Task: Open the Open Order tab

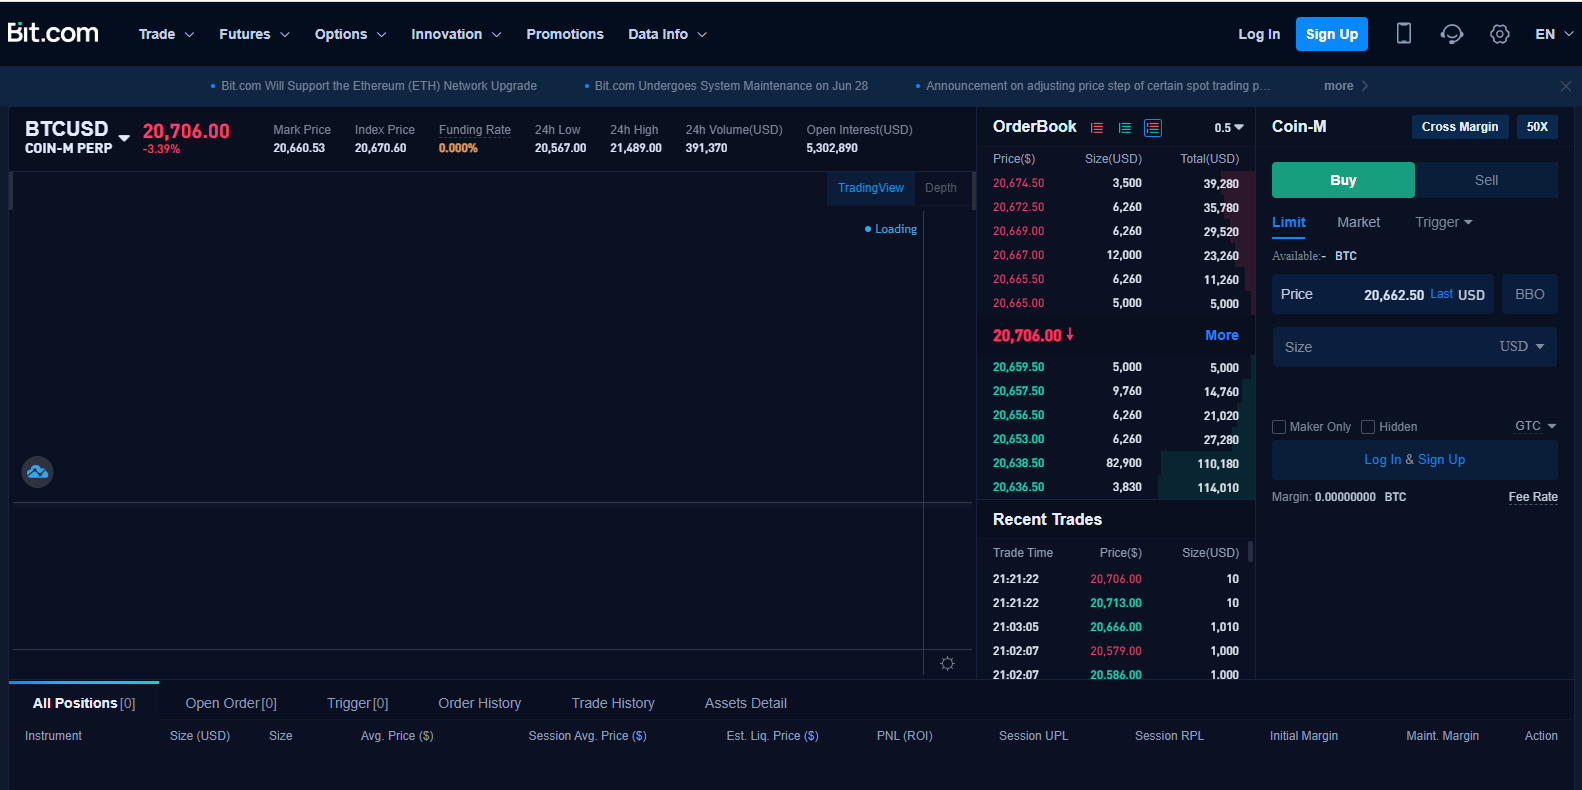Action: tap(231, 703)
